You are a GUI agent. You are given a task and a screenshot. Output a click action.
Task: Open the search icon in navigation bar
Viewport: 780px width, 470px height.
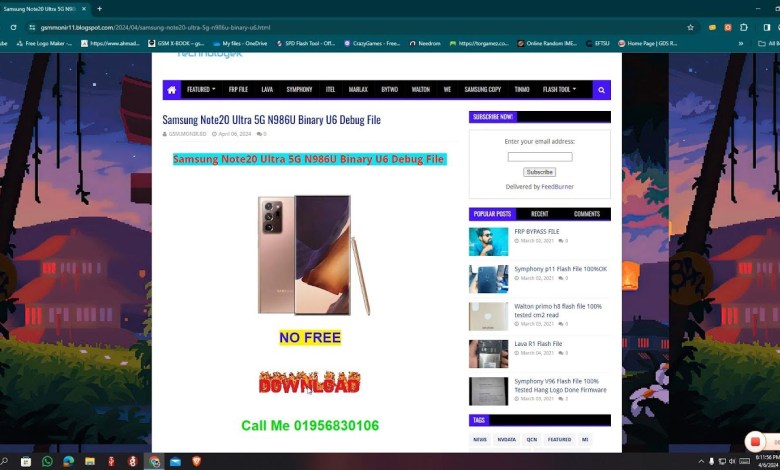tap(601, 90)
